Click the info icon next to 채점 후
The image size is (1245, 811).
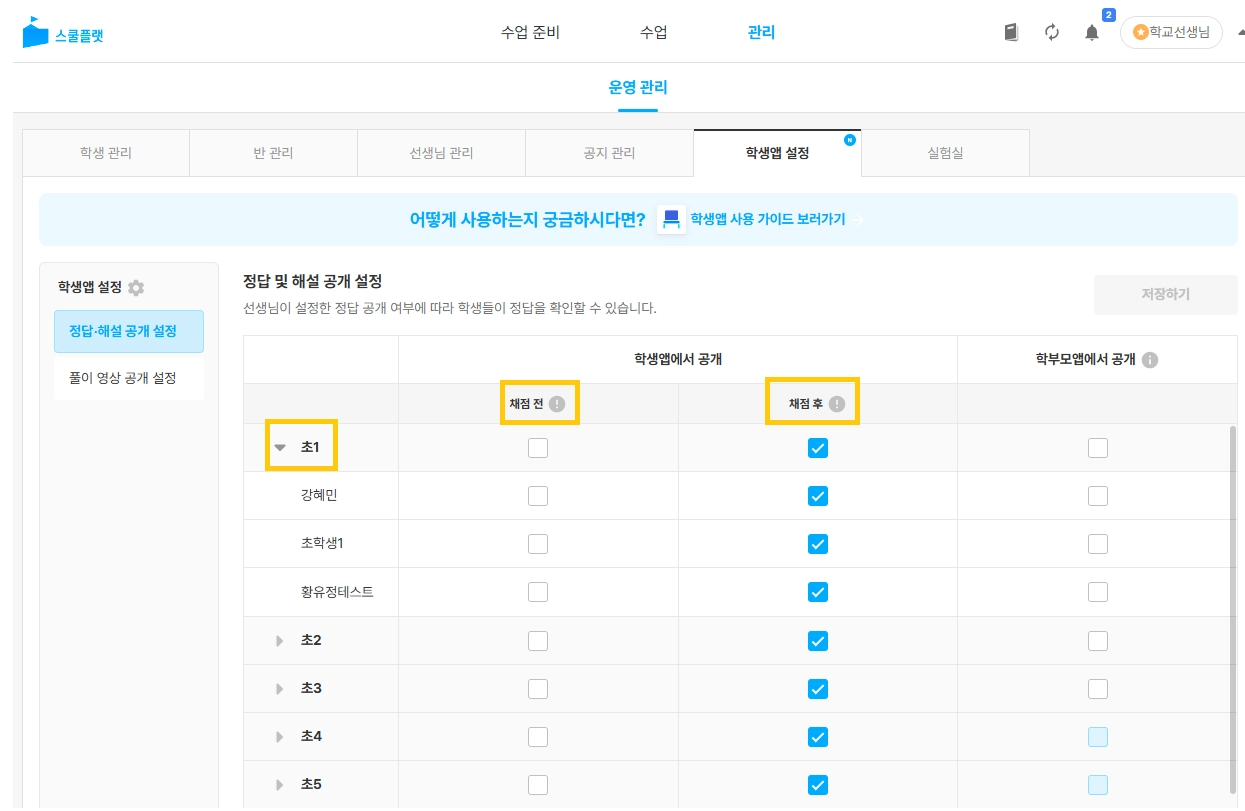tap(837, 404)
